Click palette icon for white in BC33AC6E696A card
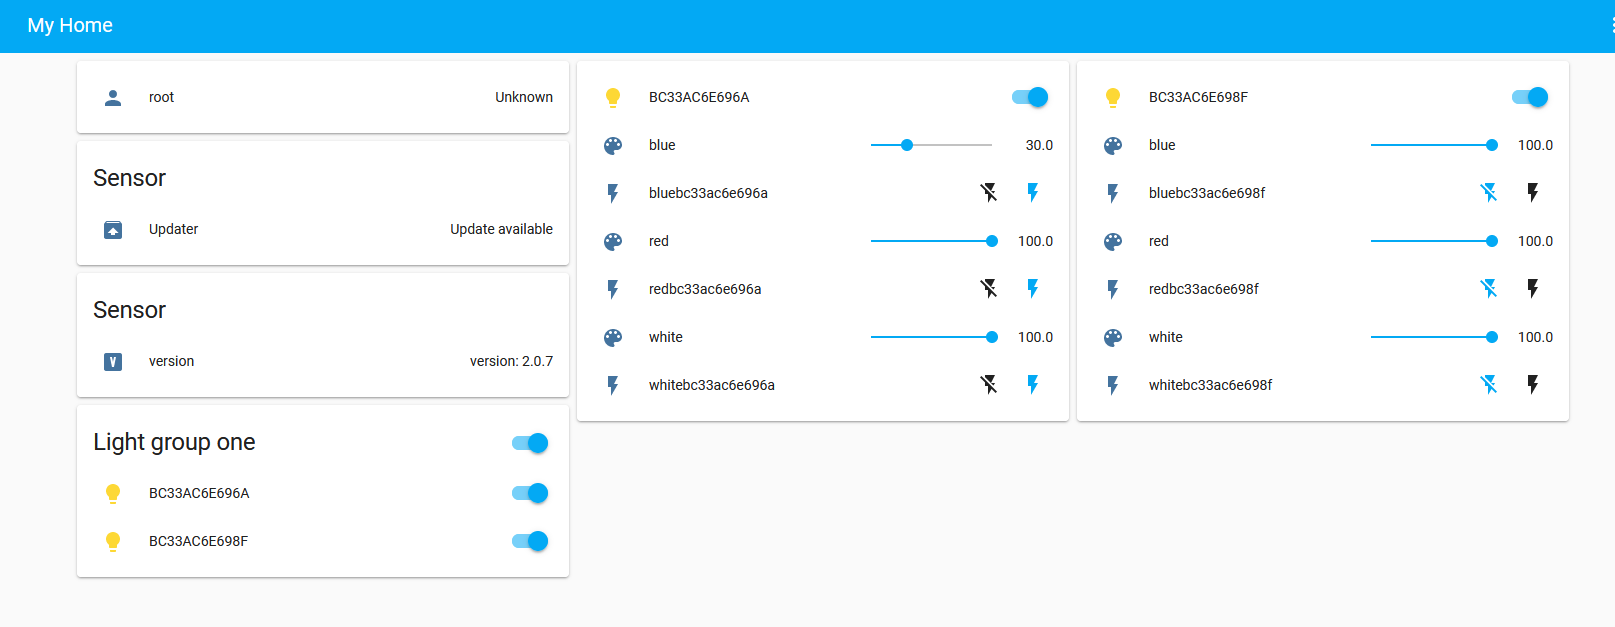1615x627 pixels. click(x=613, y=337)
